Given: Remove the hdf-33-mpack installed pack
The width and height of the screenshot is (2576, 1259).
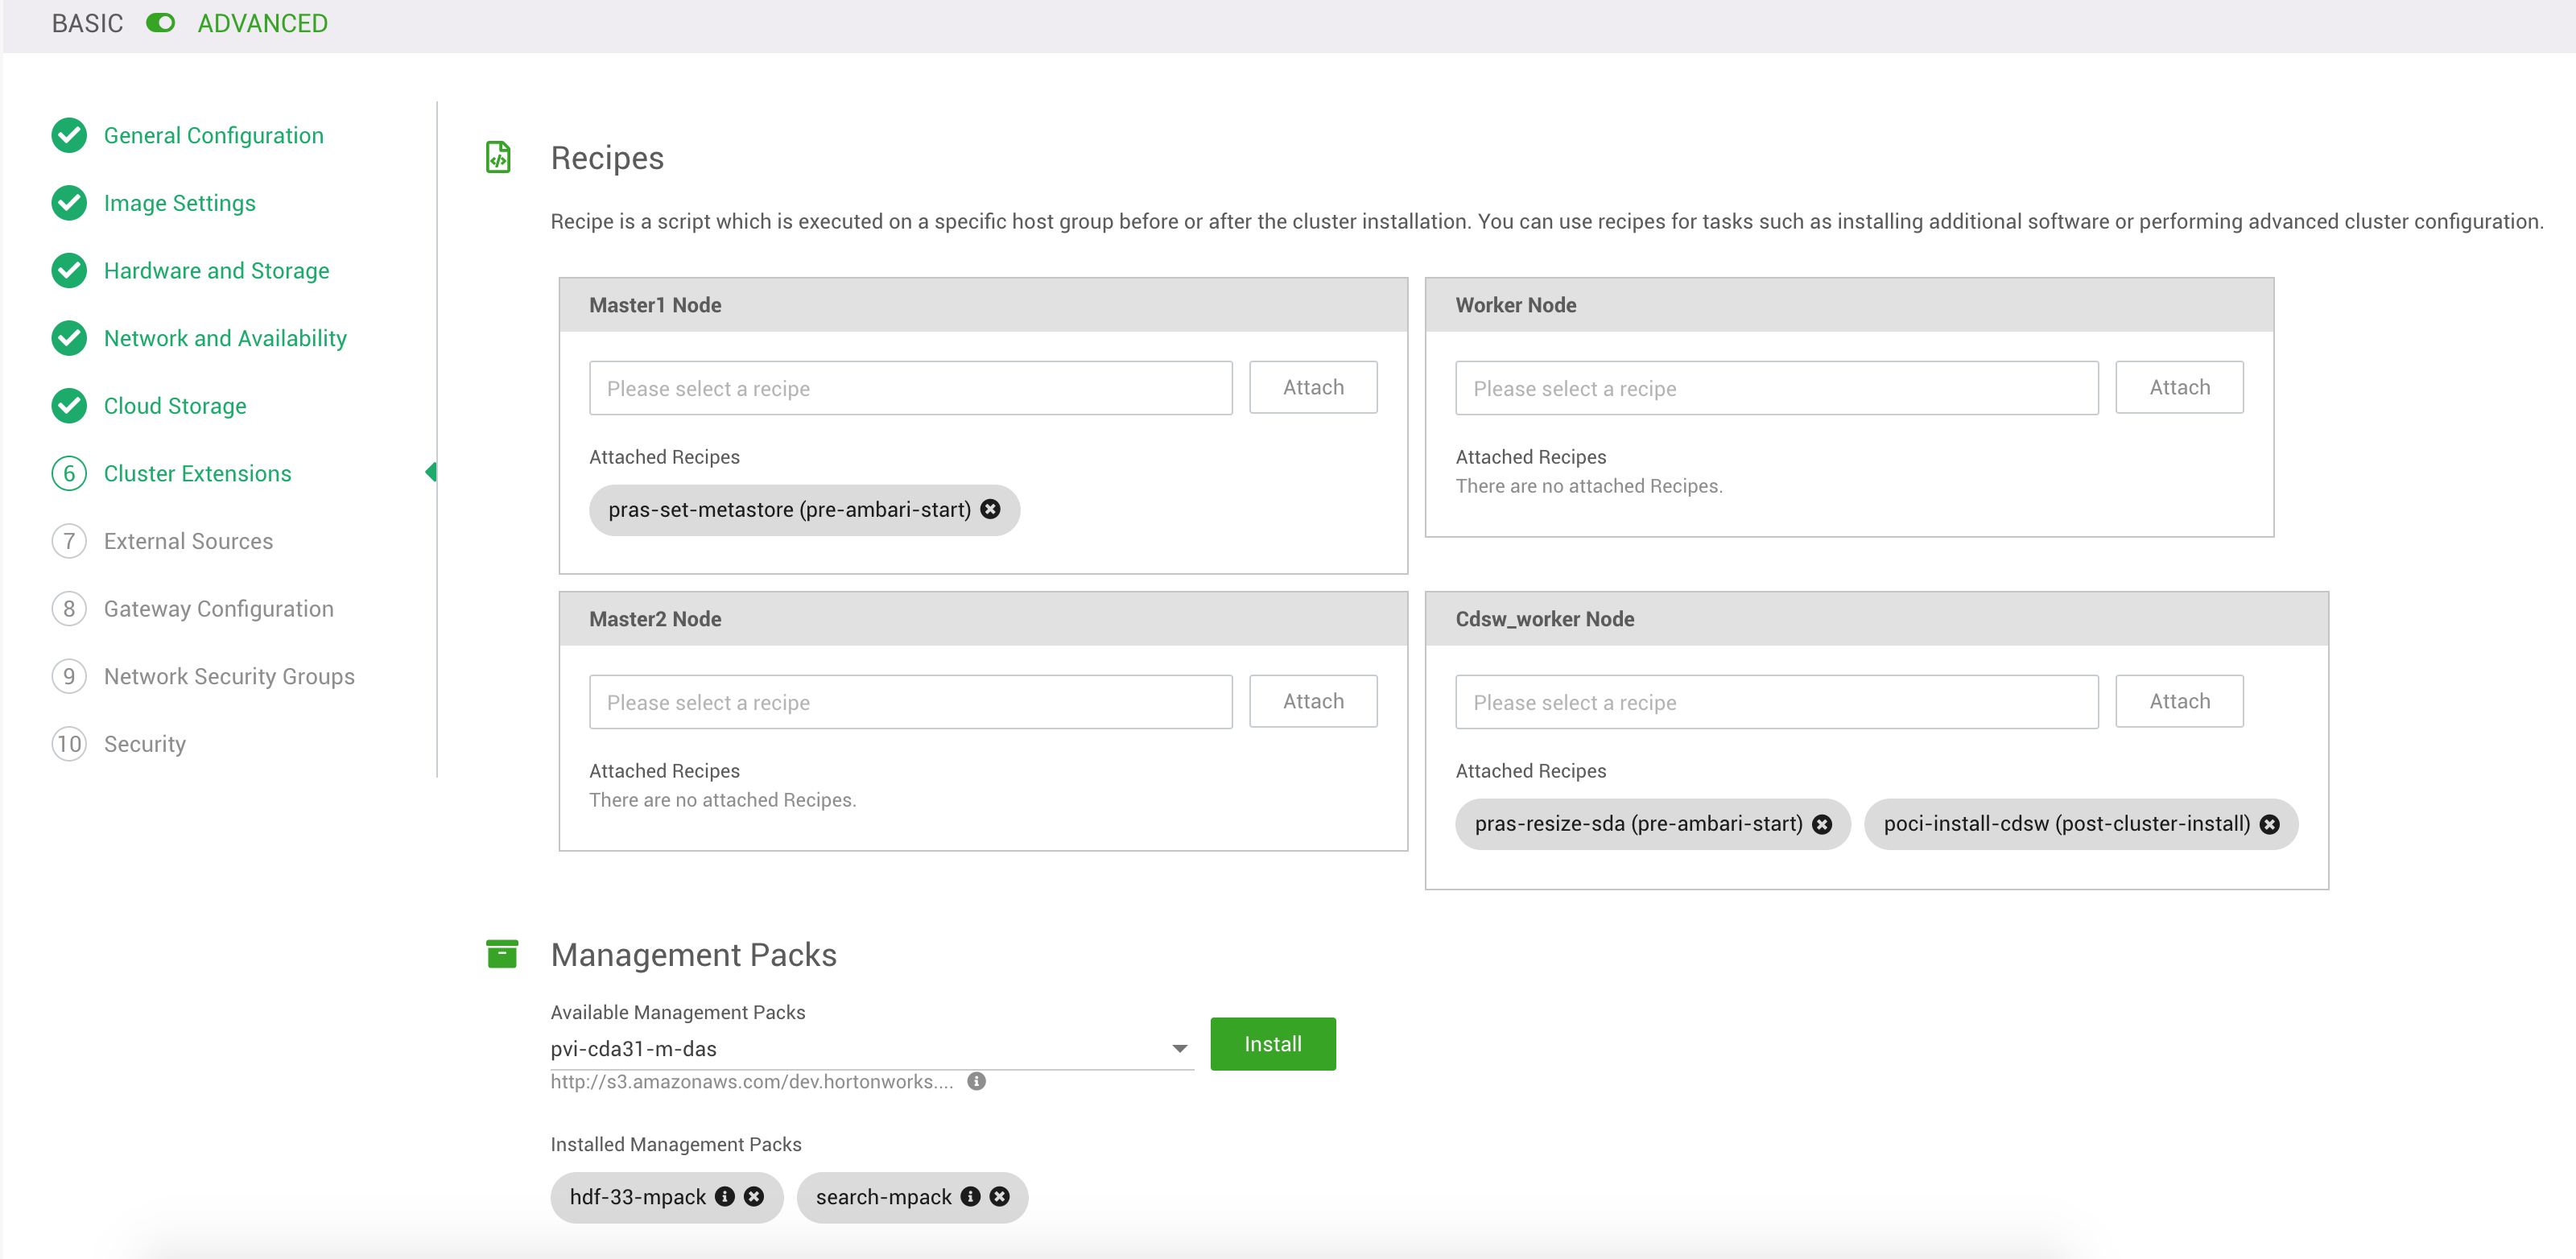Looking at the screenshot, I should coord(755,1197).
